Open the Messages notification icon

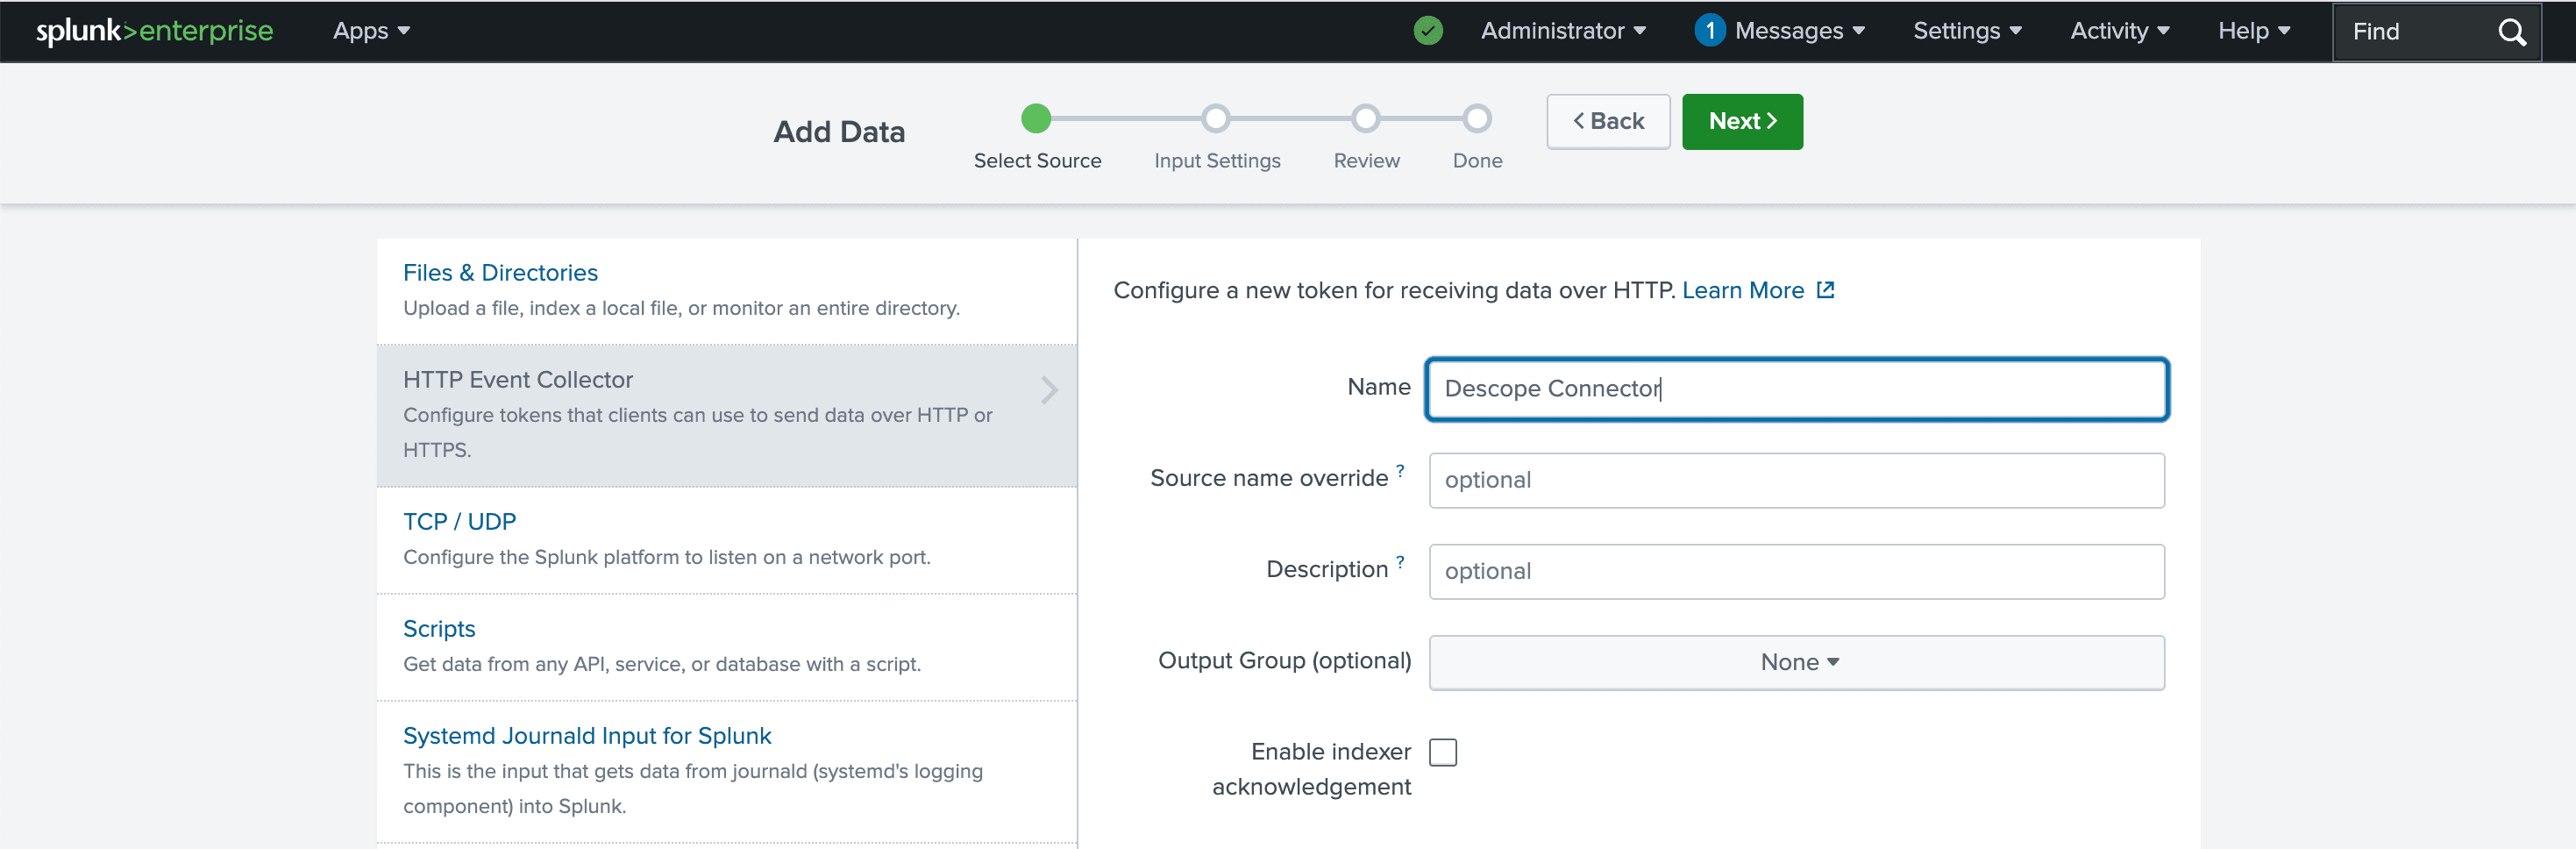pos(1710,31)
